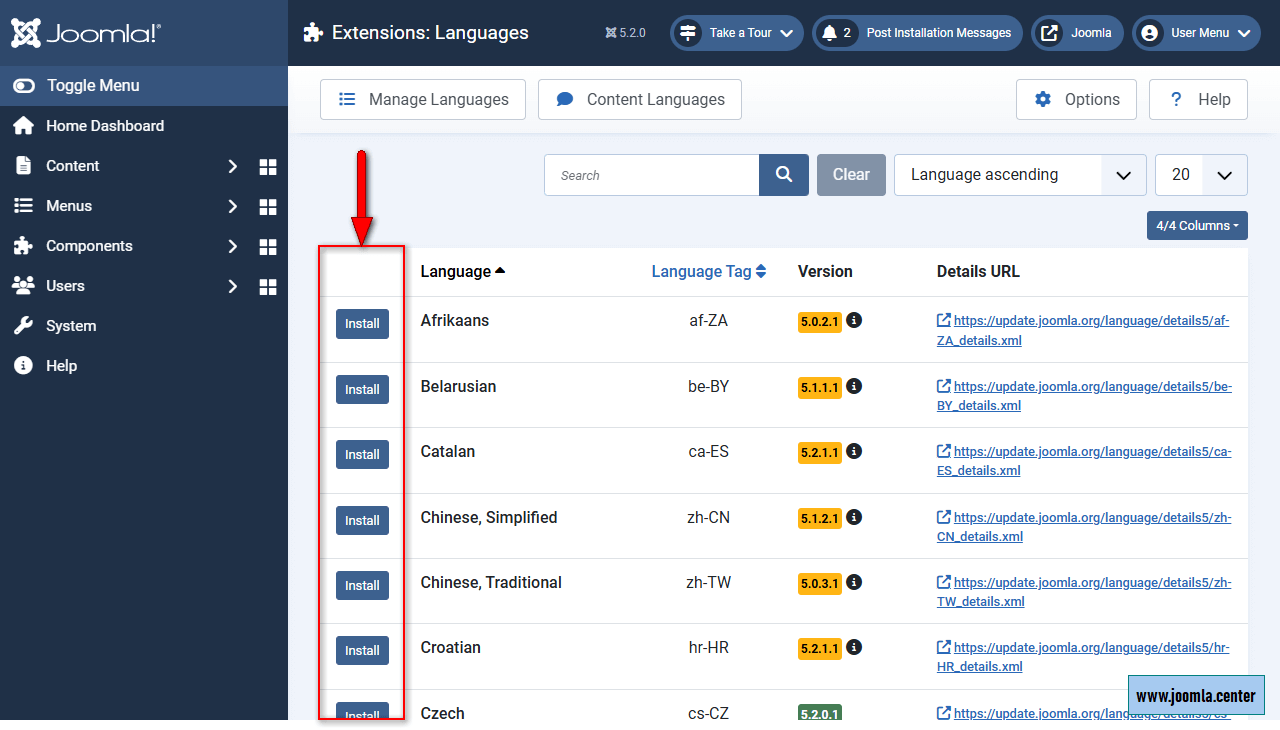The height and width of the screenshot is (730, 1280).
Task: Click the zh-CN language tag cell
Action: 709,518
